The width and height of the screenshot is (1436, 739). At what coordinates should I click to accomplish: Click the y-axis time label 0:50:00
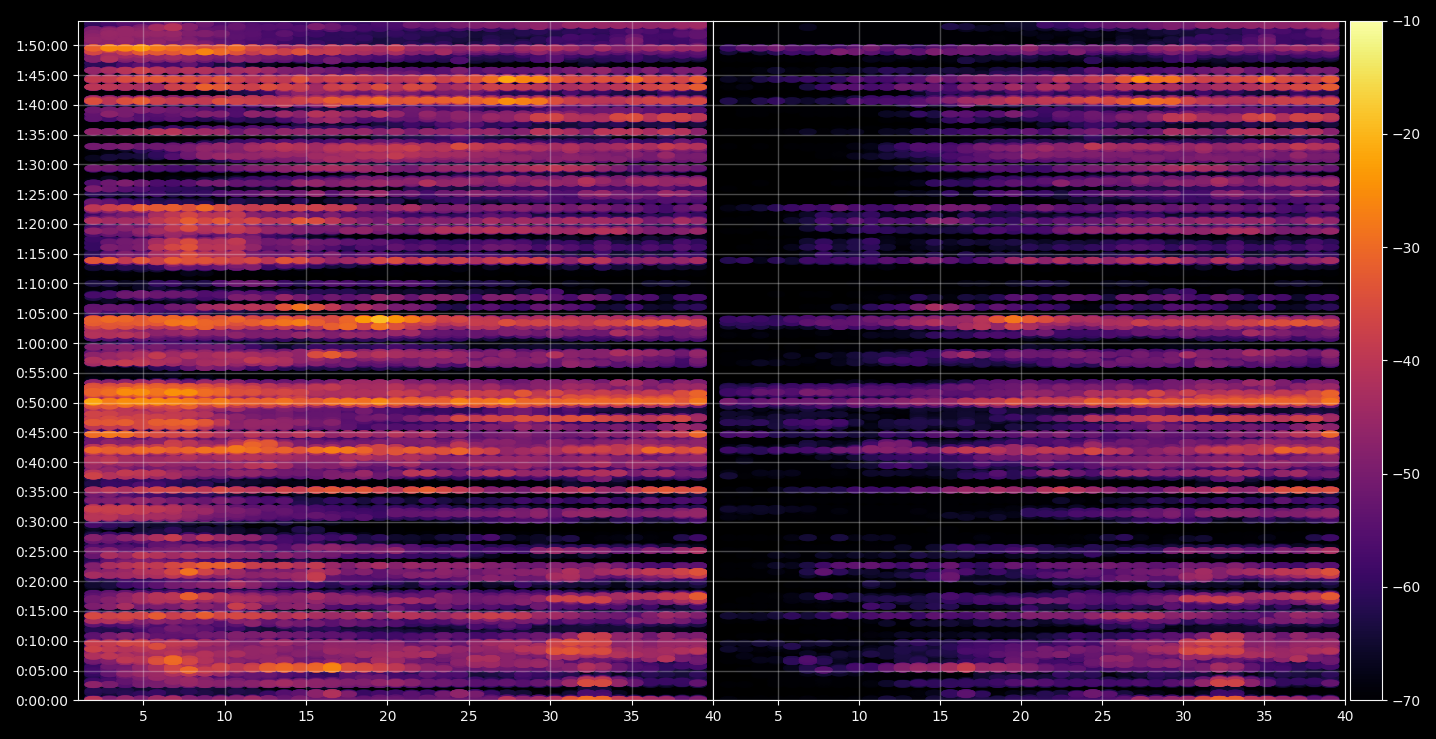tap(42, 403)
